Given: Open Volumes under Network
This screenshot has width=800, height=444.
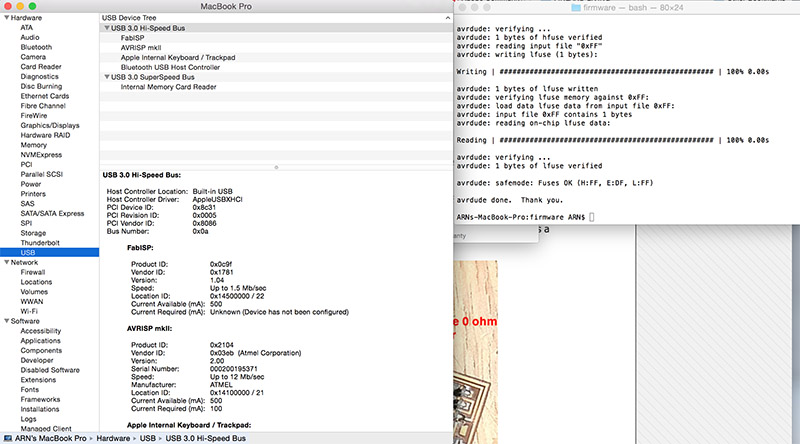Looking at the screenshot, I should (x=34, y=291).
